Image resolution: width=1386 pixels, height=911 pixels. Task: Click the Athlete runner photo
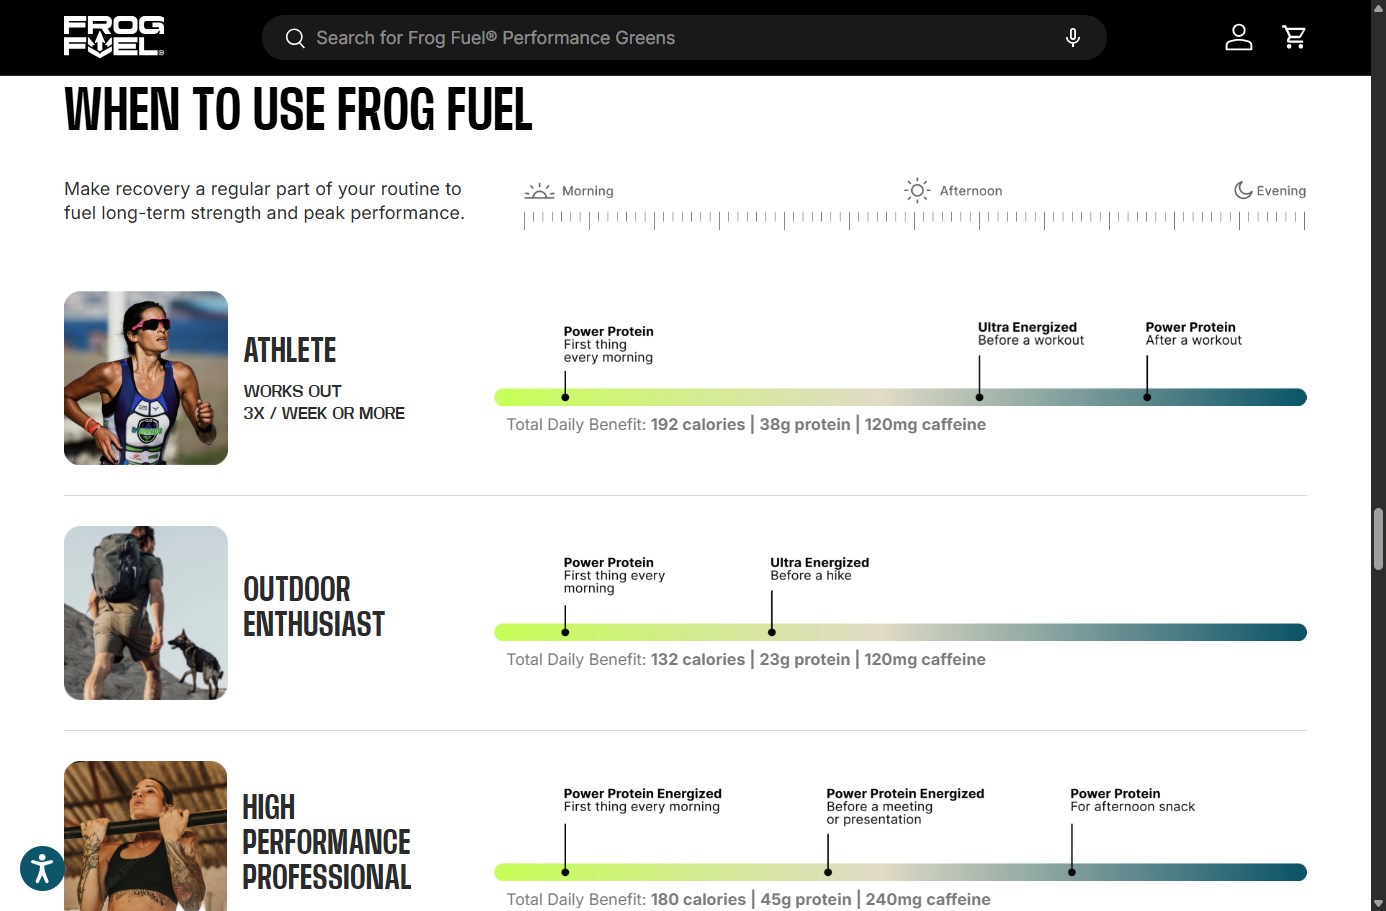(x=146, y=378)
